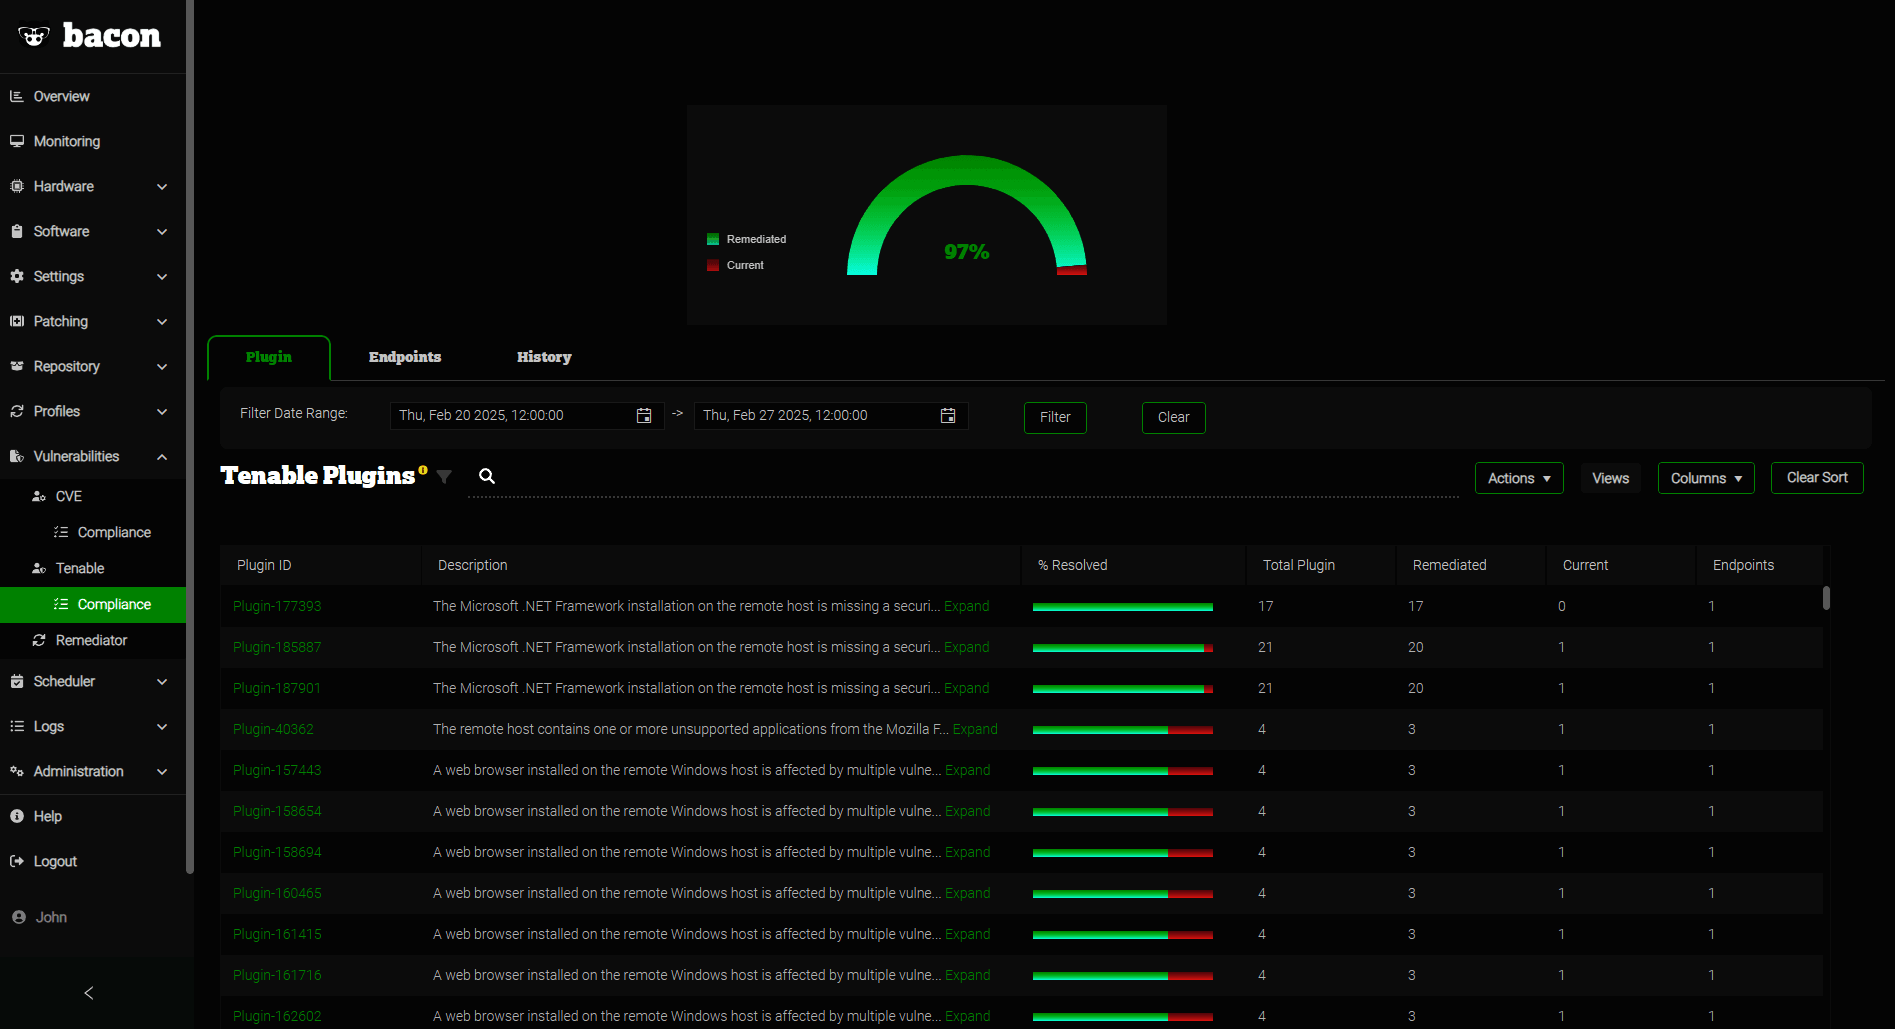1895x1029 pixels.
Task: Click the resolved progress bar for Plugin-158654
Action: tap(1123, 812)
